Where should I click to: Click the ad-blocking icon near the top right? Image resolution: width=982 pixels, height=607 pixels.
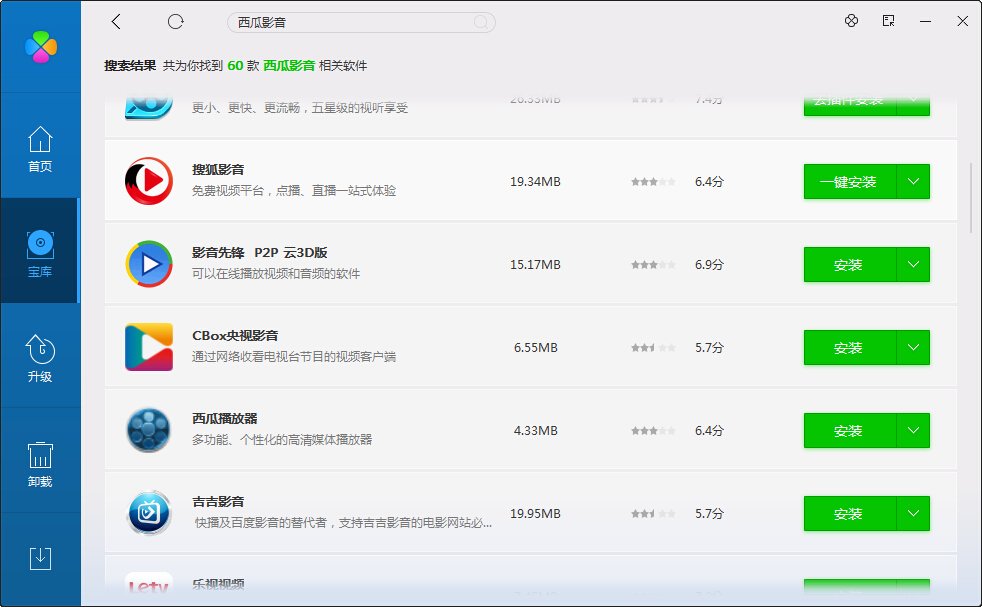(851, 21)
